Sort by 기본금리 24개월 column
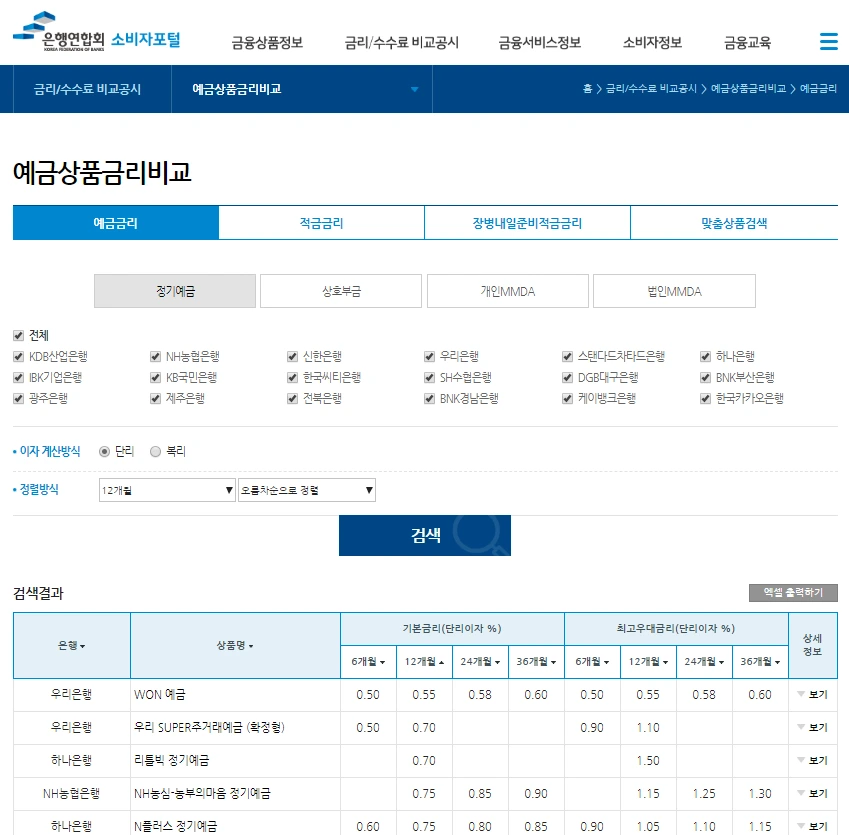 tap(480, 662)
